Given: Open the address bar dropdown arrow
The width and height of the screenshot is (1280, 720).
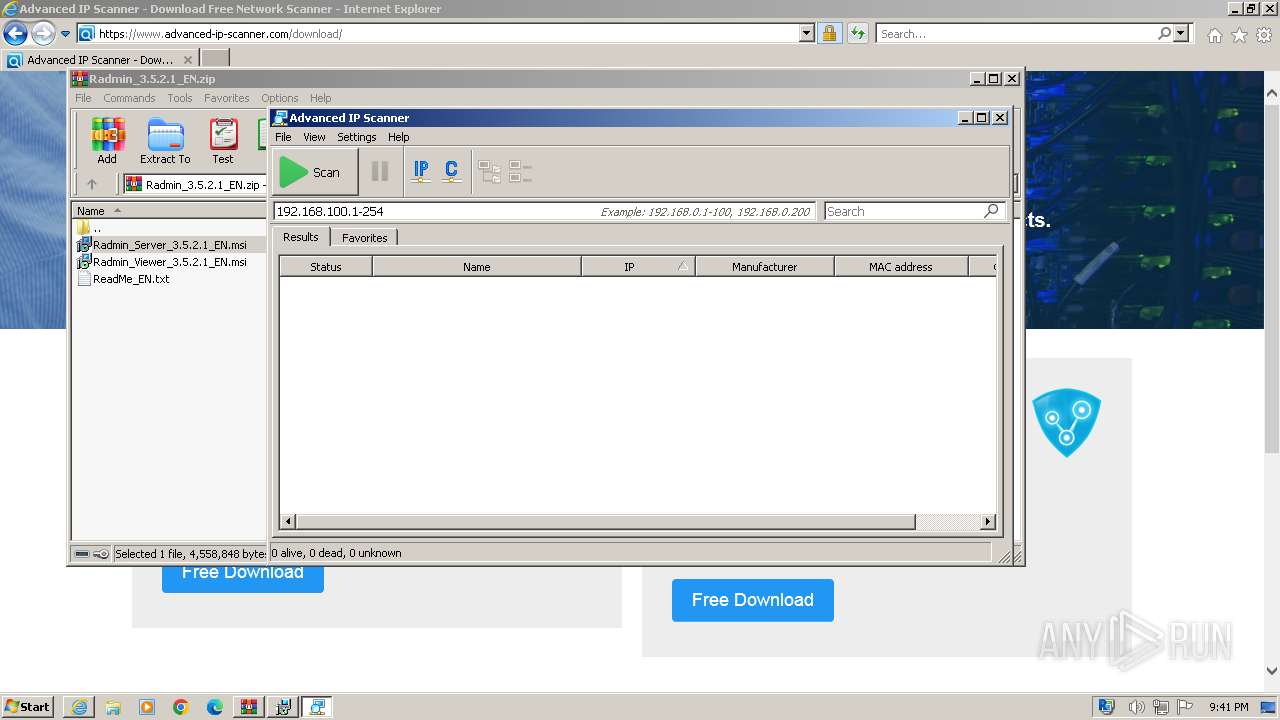Looking at the screenshot, I should 807,34.
